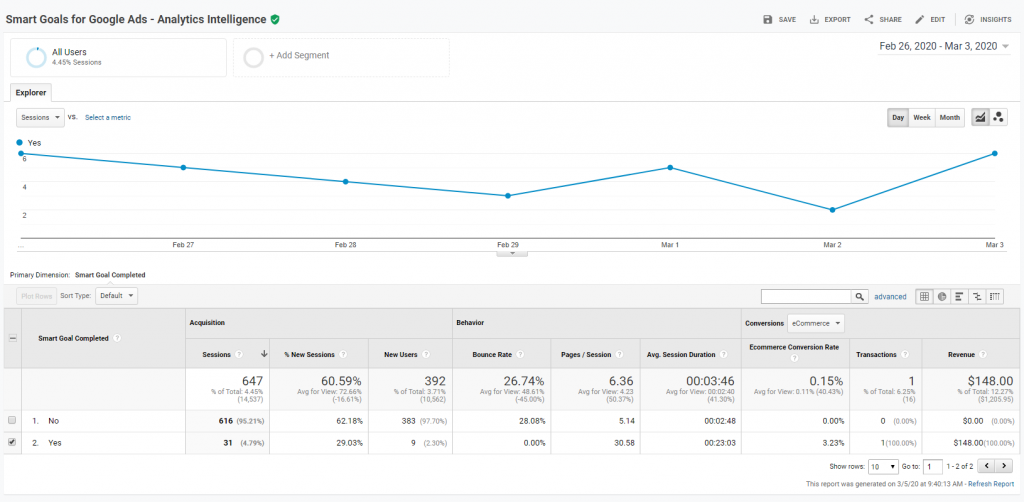Click help icon beside % New Sessions

(343, 354)
